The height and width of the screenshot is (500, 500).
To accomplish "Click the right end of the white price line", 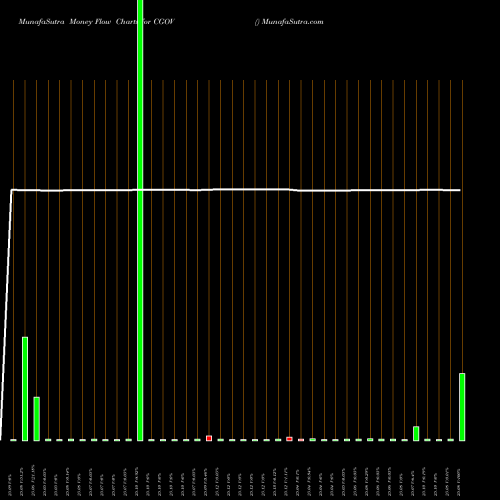I will (x=460, y=190).
